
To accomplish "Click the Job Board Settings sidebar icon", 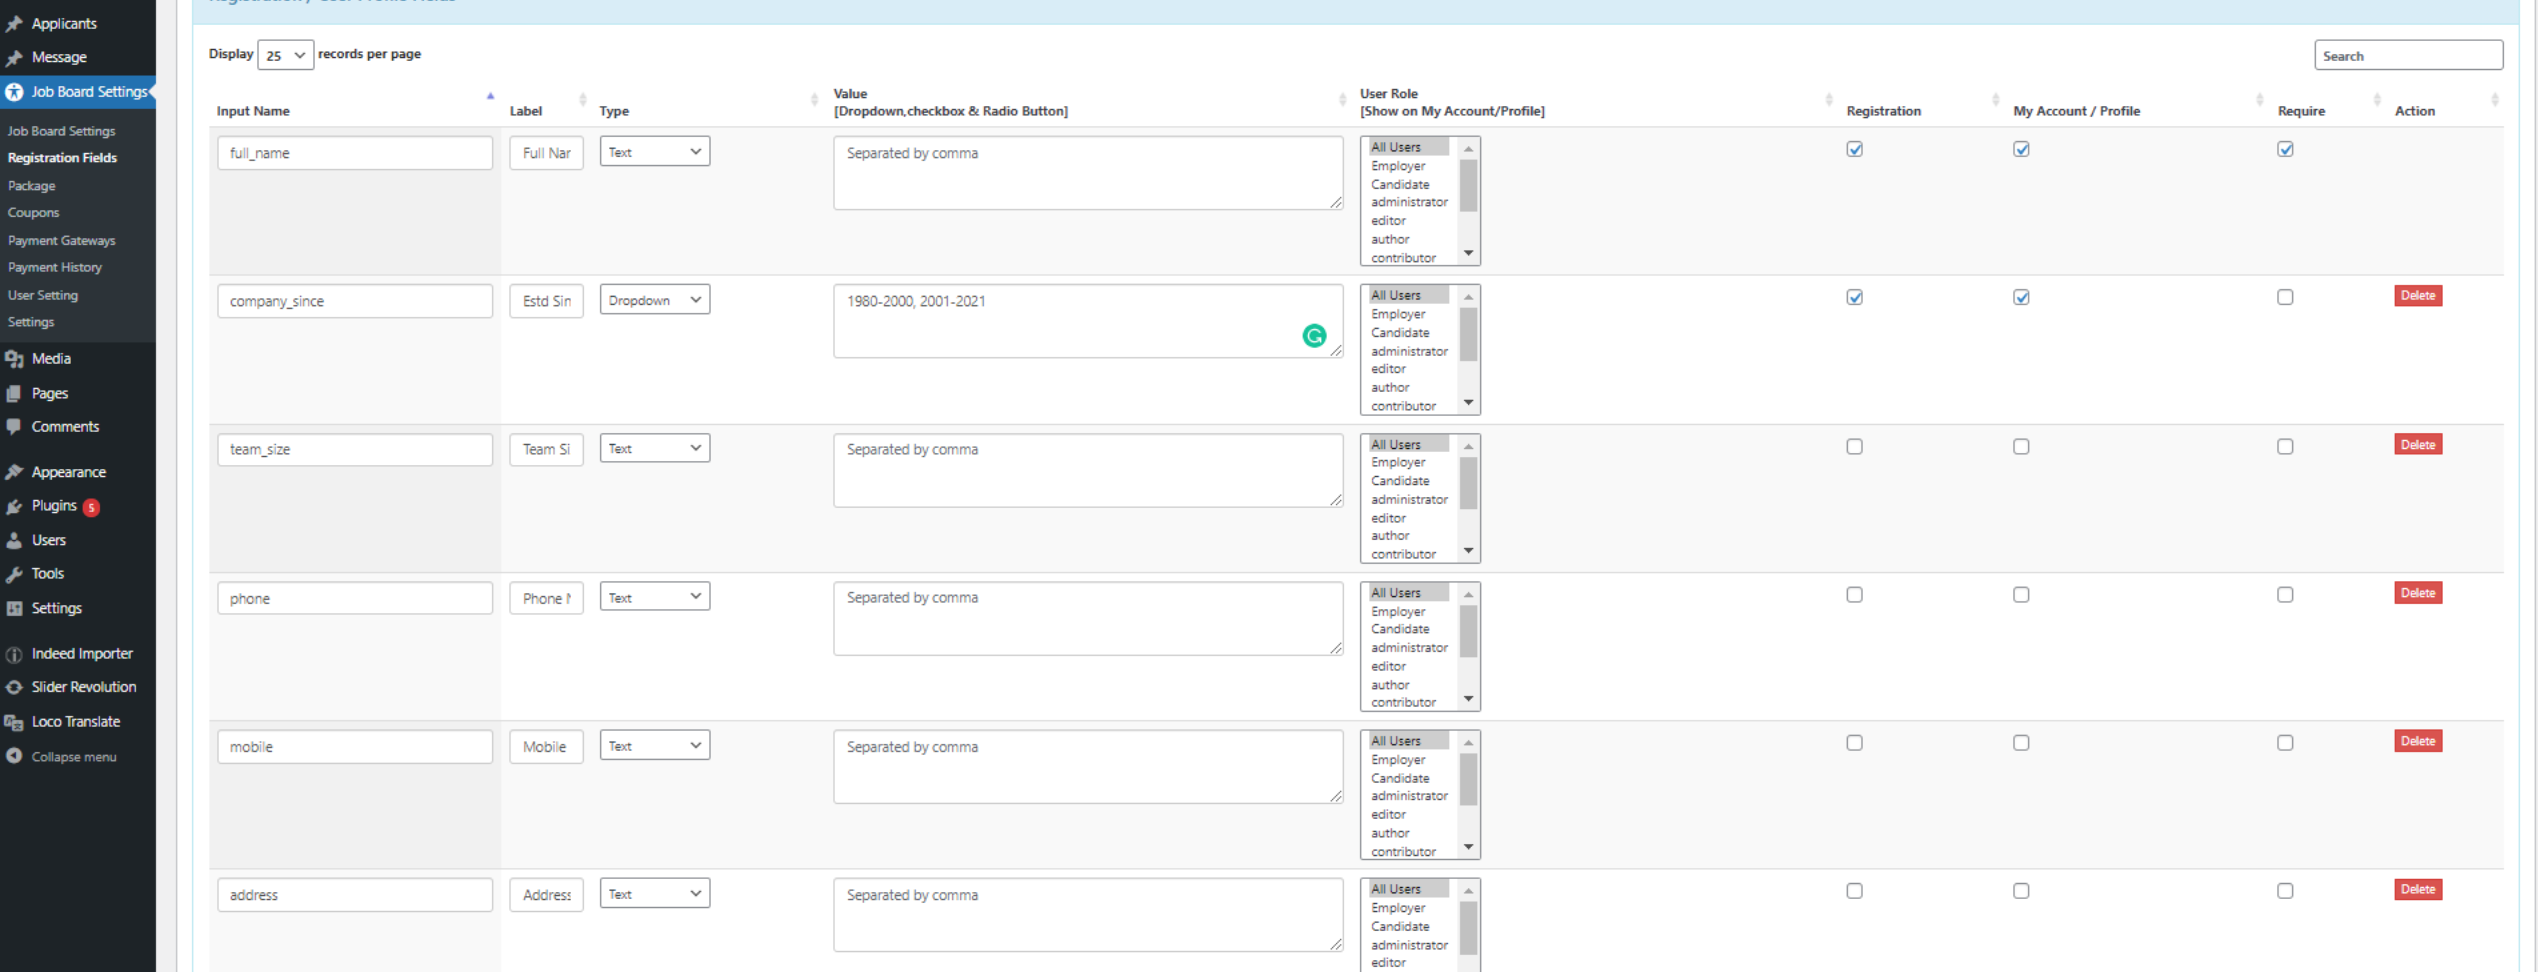I will (14, 91).
